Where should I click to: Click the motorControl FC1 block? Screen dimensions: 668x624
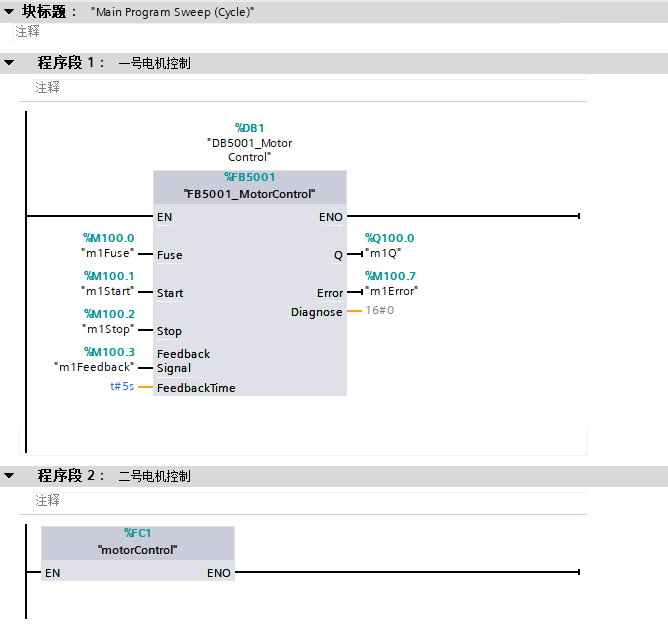coord(137,549)
